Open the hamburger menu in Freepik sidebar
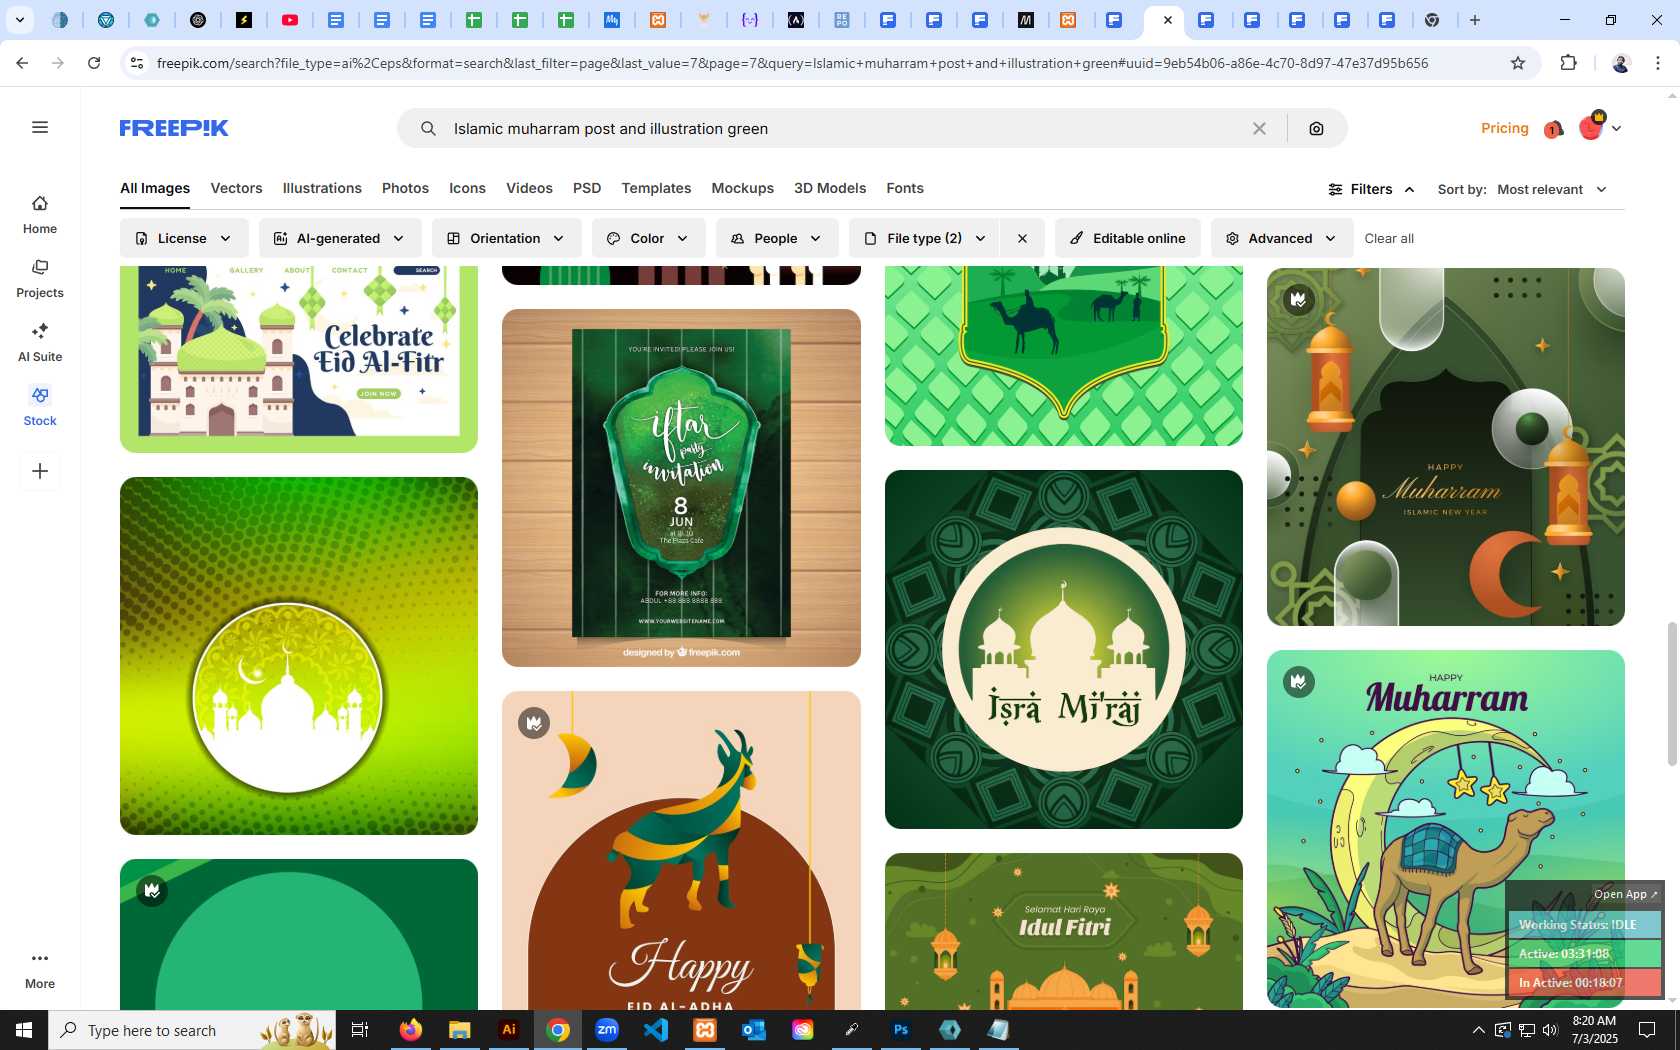The width and height of the screenshot is (1680, 1050). [x=40, y=127]
